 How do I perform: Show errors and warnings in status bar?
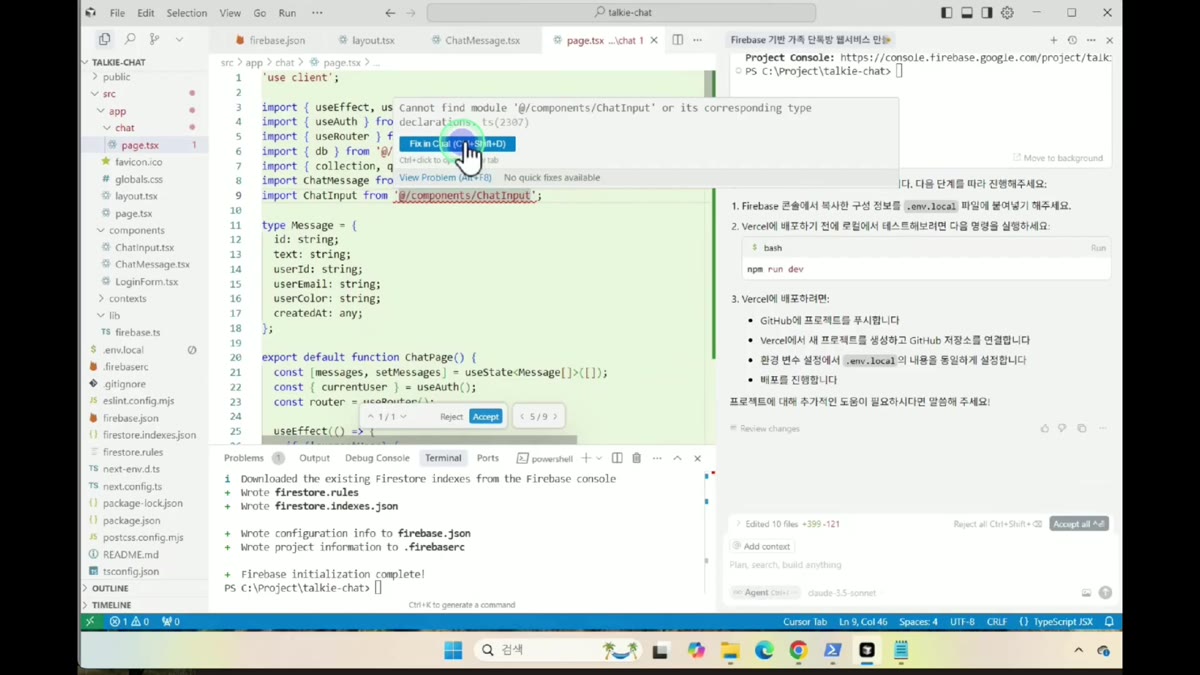[129, 621]
